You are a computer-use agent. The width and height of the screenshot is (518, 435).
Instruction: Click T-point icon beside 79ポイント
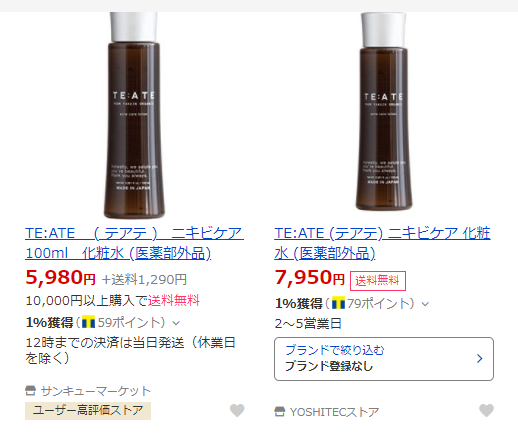338,303
